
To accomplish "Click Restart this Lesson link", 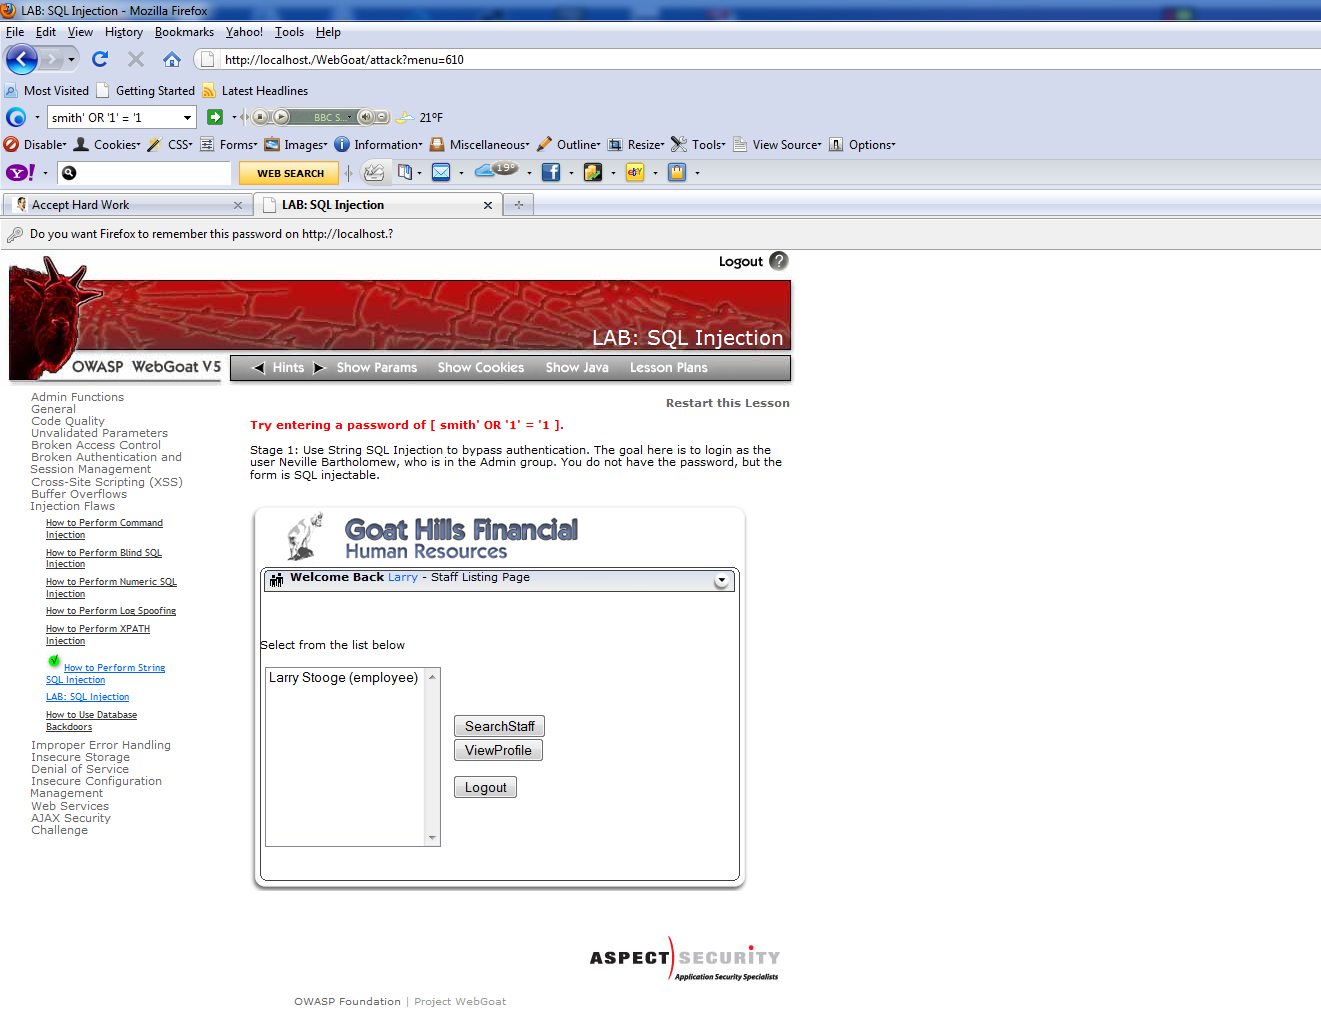I will (728, 403).
